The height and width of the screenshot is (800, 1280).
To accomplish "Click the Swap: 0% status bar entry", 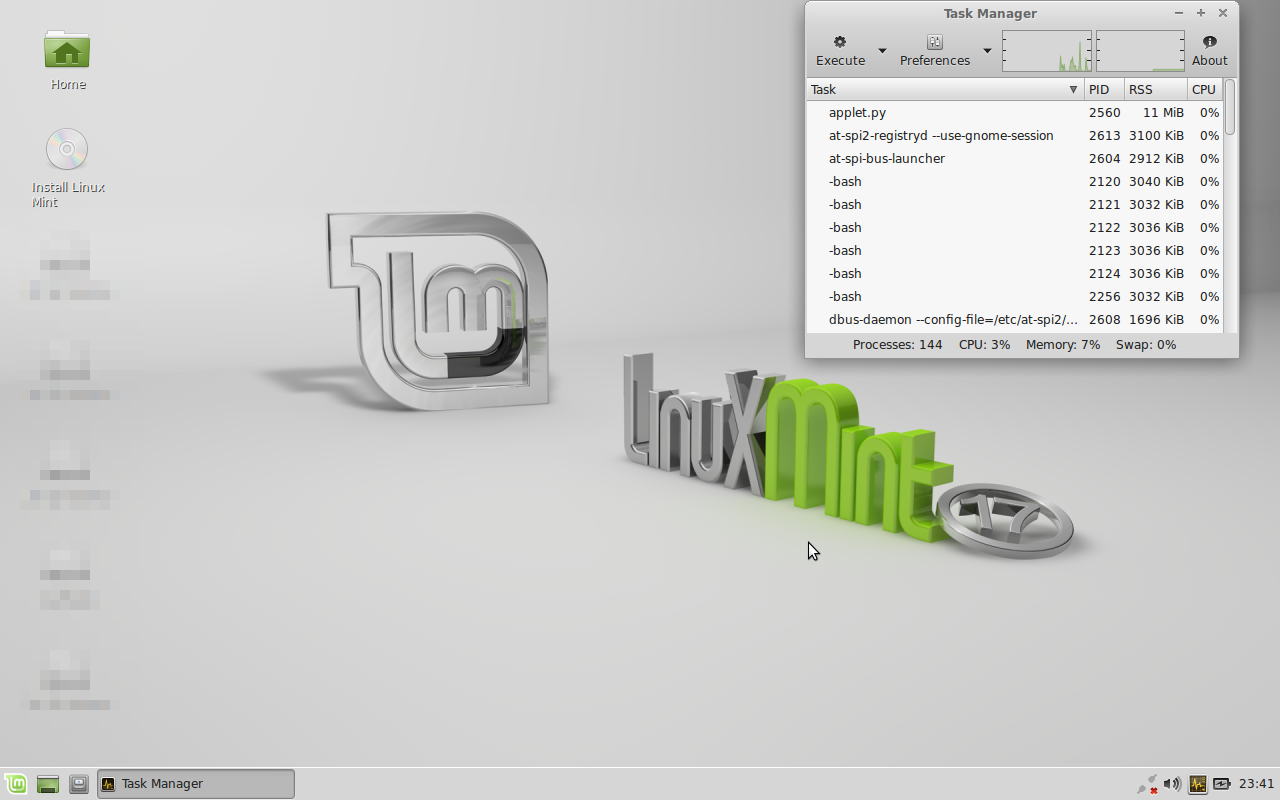I will point(1146,345).
